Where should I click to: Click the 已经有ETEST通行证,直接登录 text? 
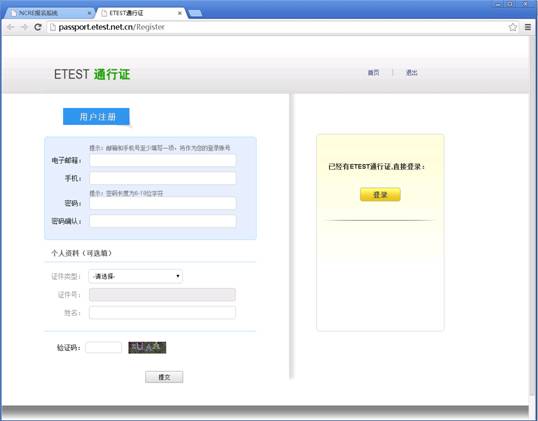(376, 167)
